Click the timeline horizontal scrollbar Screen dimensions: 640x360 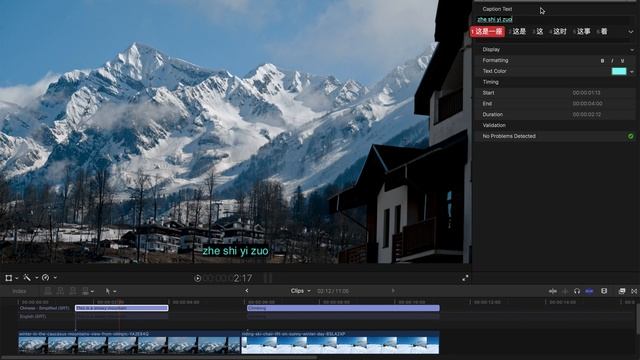click(159, 358)
